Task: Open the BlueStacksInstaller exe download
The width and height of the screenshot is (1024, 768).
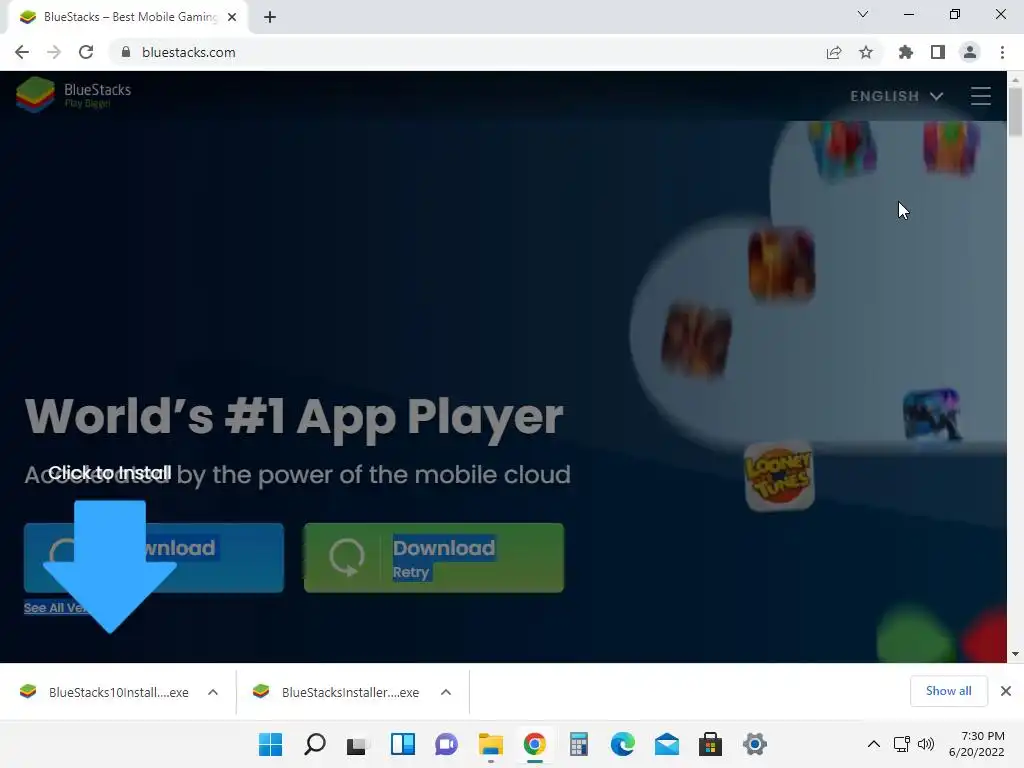Action: pos(336,692)
